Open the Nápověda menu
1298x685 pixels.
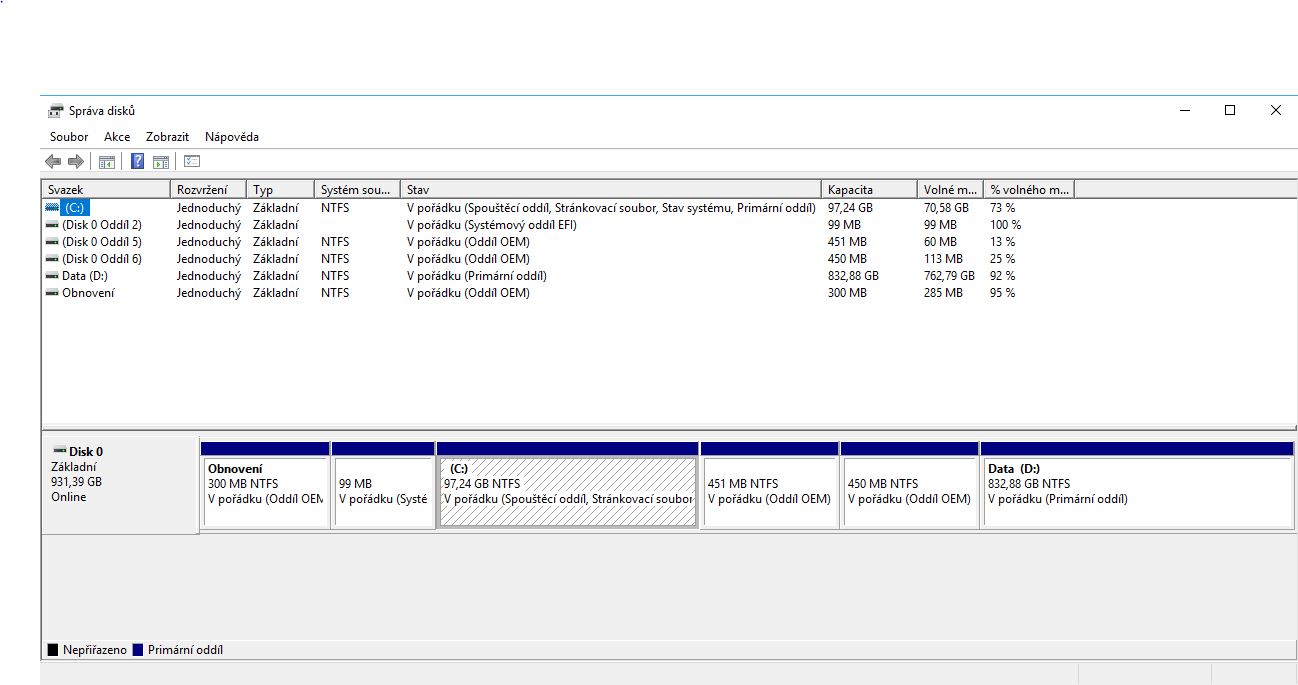(x=232, y=137)
